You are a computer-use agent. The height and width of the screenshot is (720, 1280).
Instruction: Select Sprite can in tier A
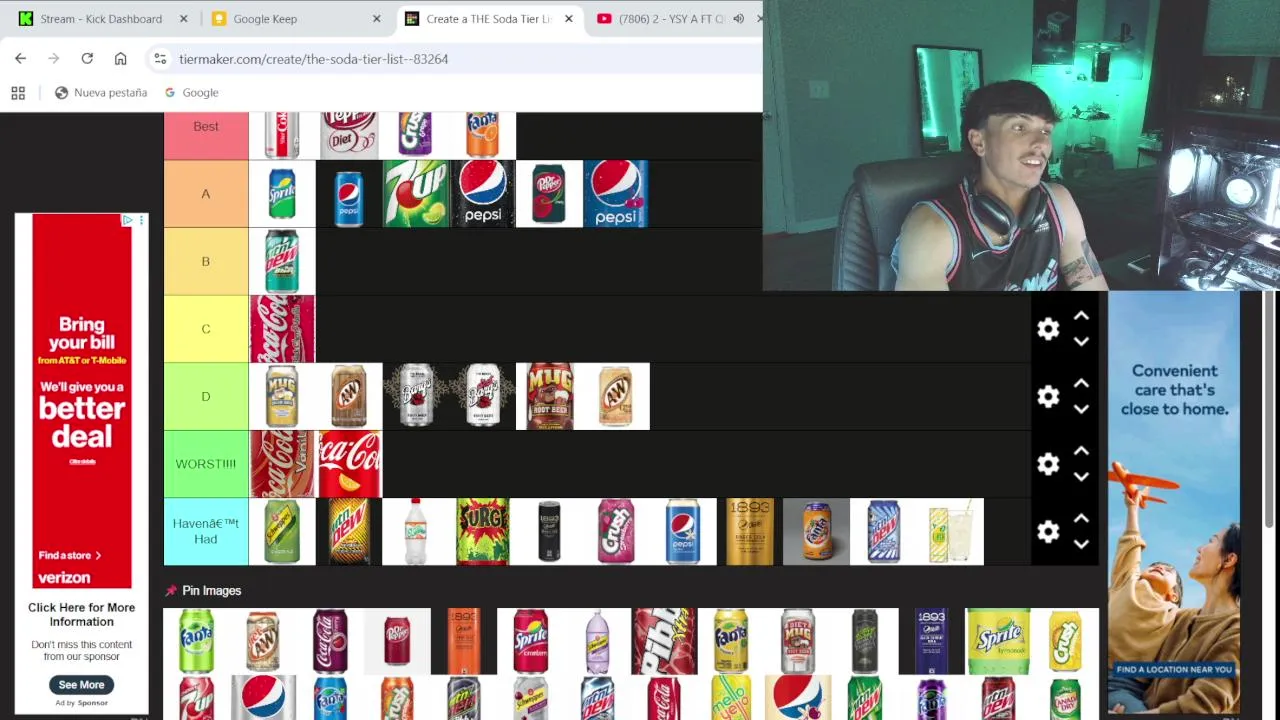point(282,194)
